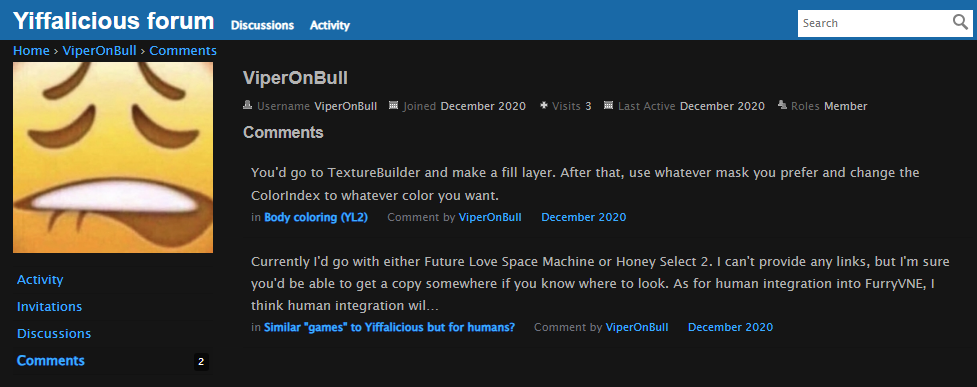This screenshot has width=977, height=387.
Task: Click the Comments count badge 2
Action: (201, 361)
